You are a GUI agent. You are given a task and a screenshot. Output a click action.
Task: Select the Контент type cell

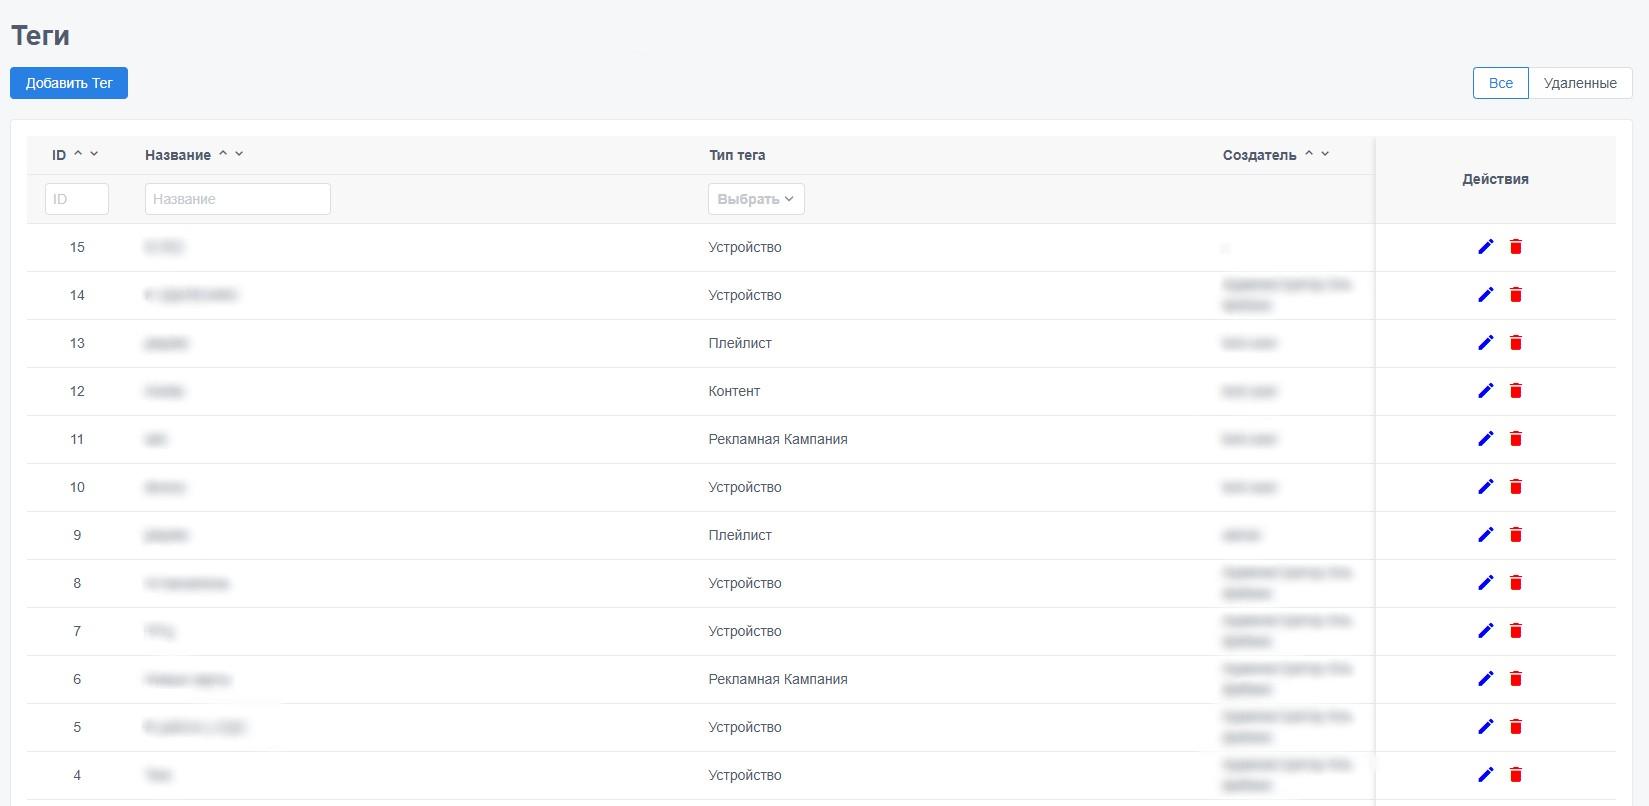pyautogui.click(x=734, y=391)
